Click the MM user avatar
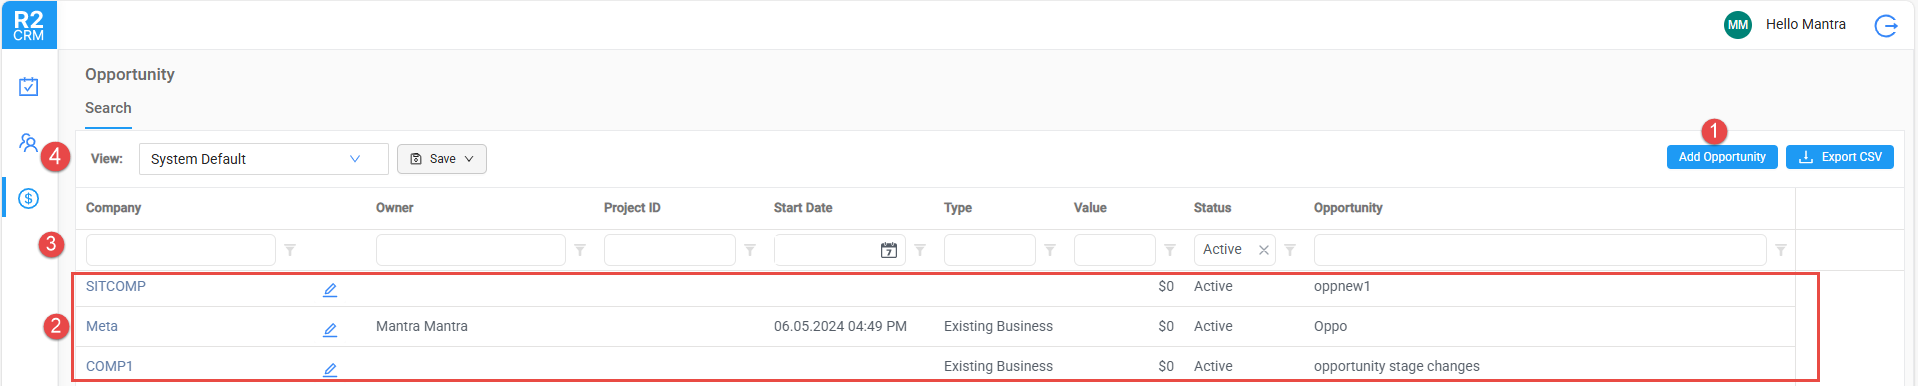The image size is (1918, 386). point(1738,25)
